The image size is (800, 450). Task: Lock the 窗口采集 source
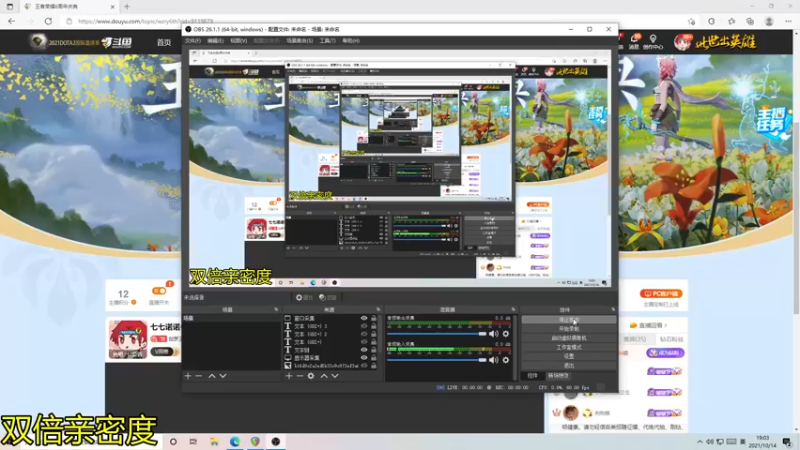click(x=374, y=318)
